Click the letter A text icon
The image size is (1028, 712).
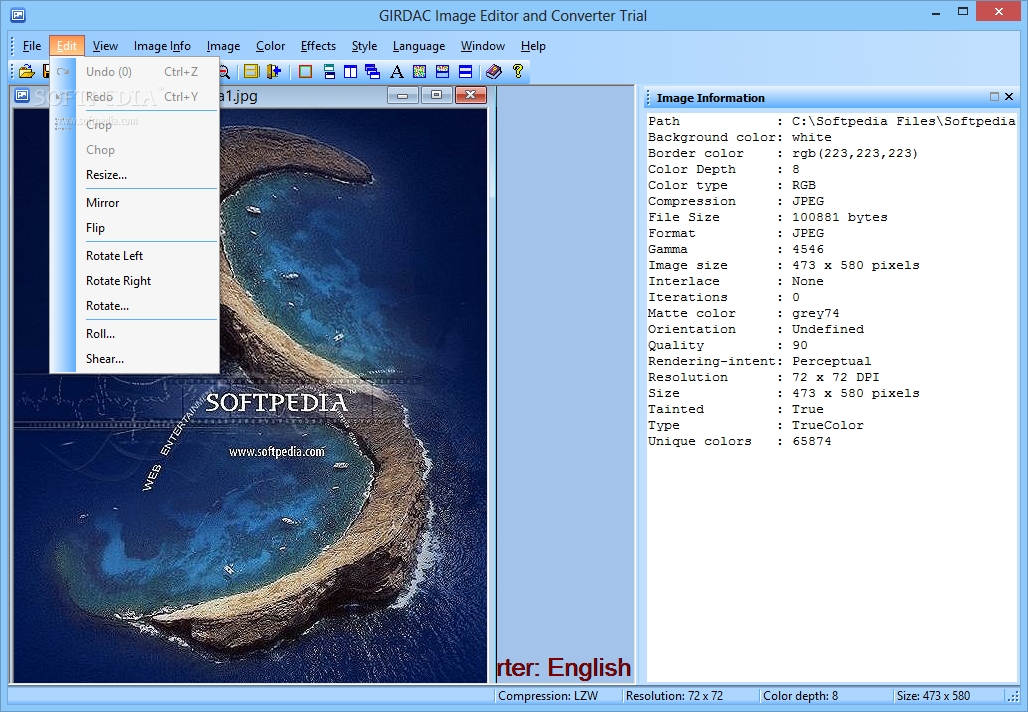397,71
